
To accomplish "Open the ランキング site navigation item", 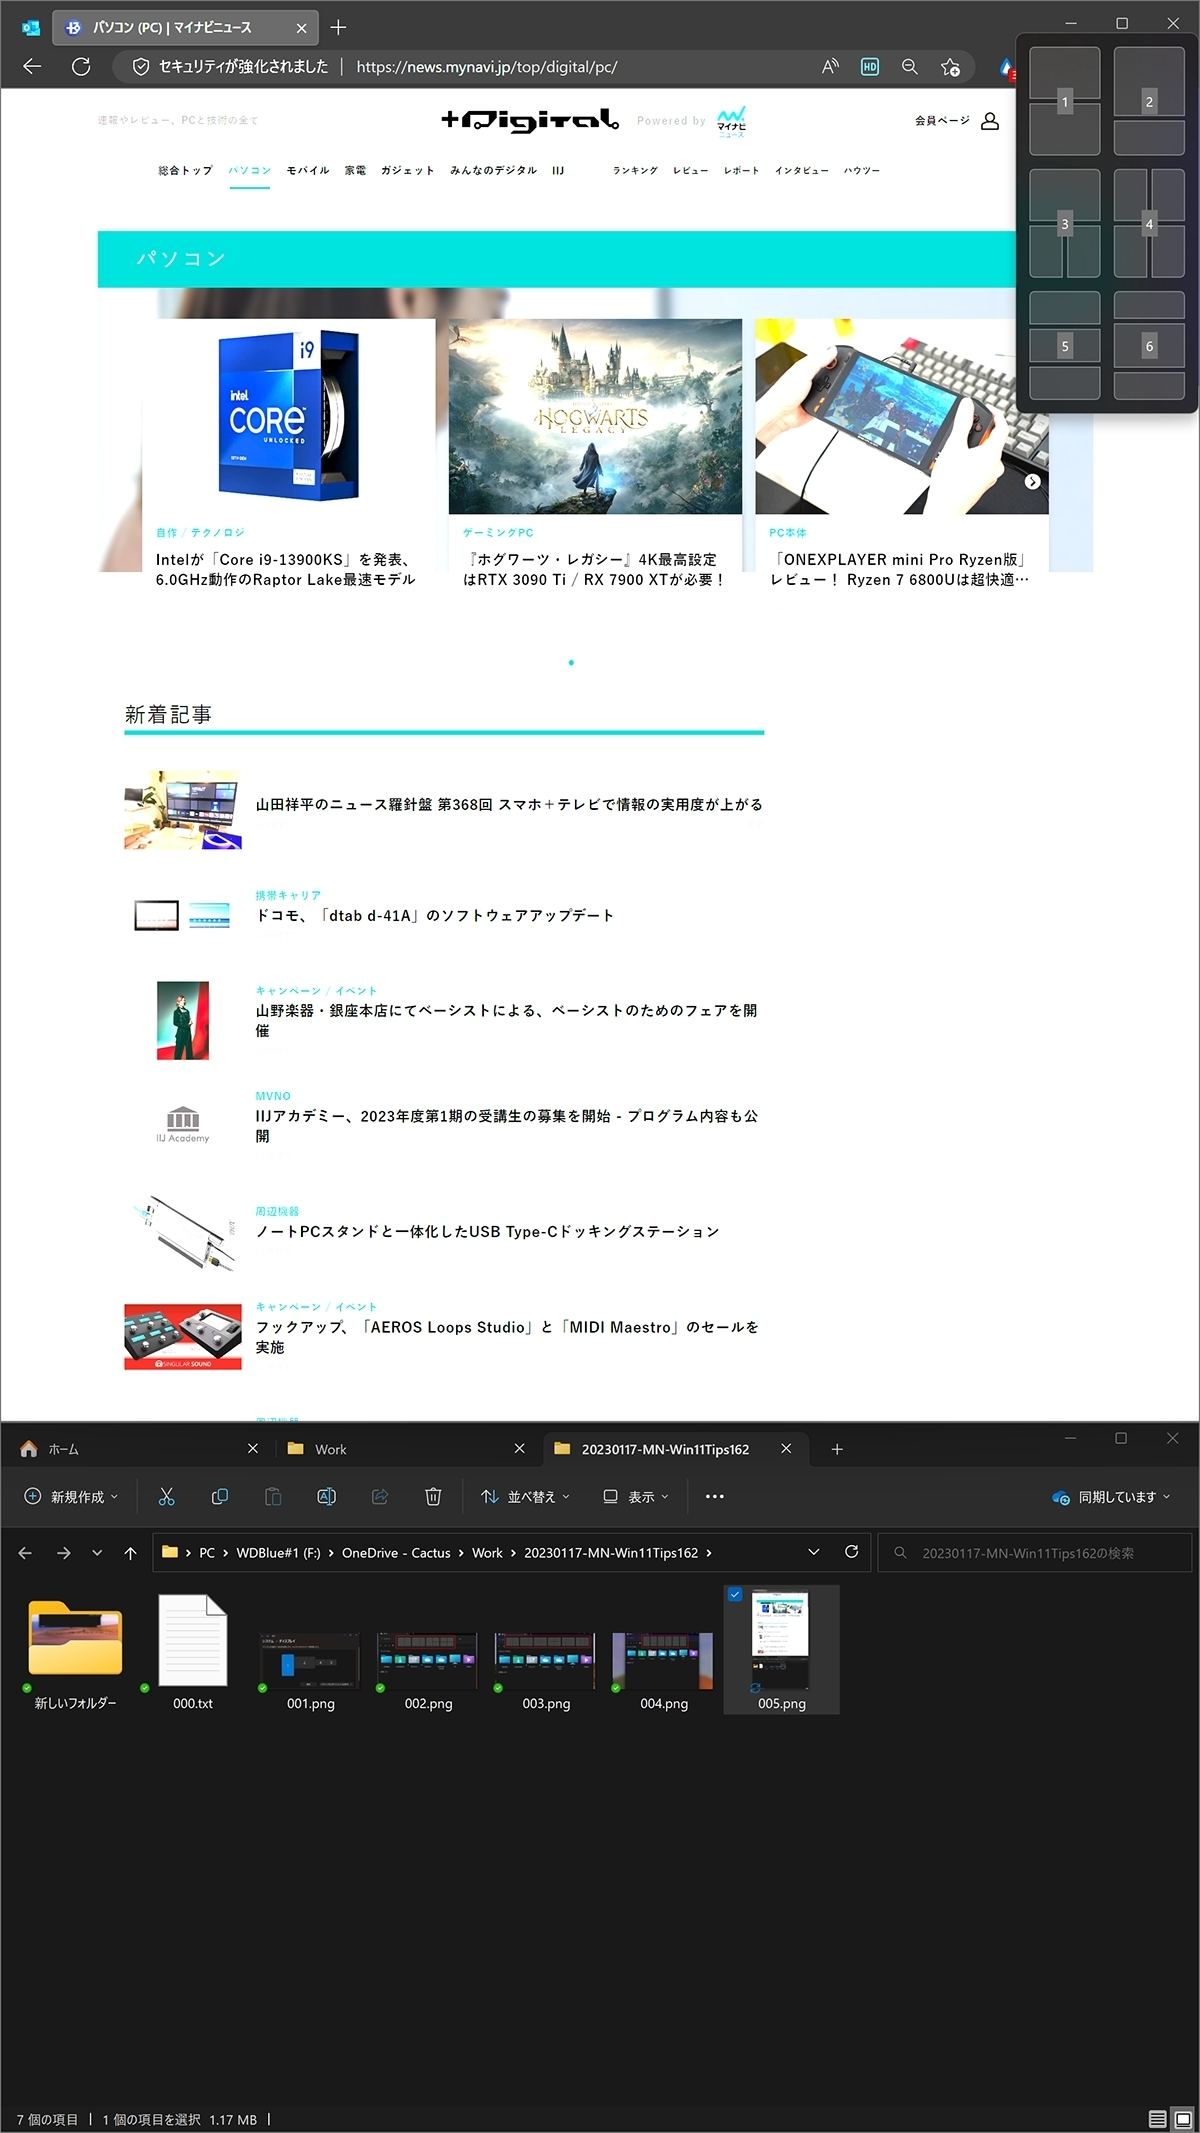I will click(x=636, y=171).
